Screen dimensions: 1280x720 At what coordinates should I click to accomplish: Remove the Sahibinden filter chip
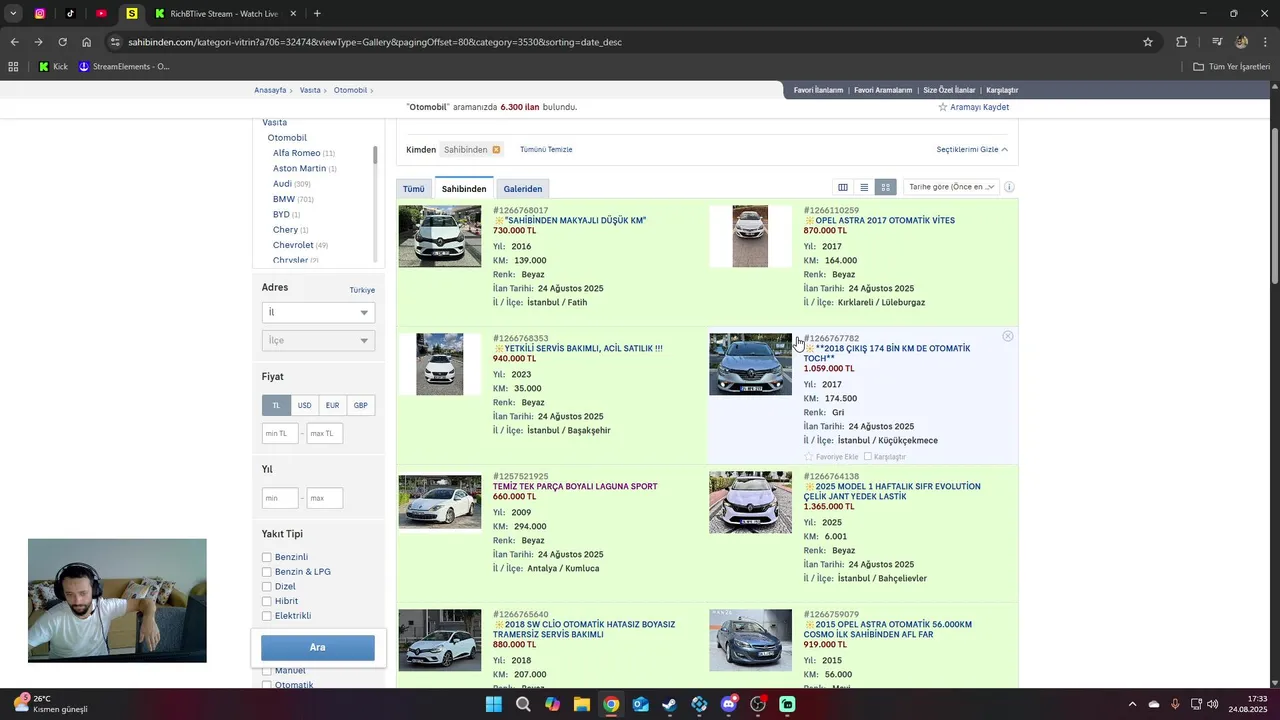coord(496,150)
